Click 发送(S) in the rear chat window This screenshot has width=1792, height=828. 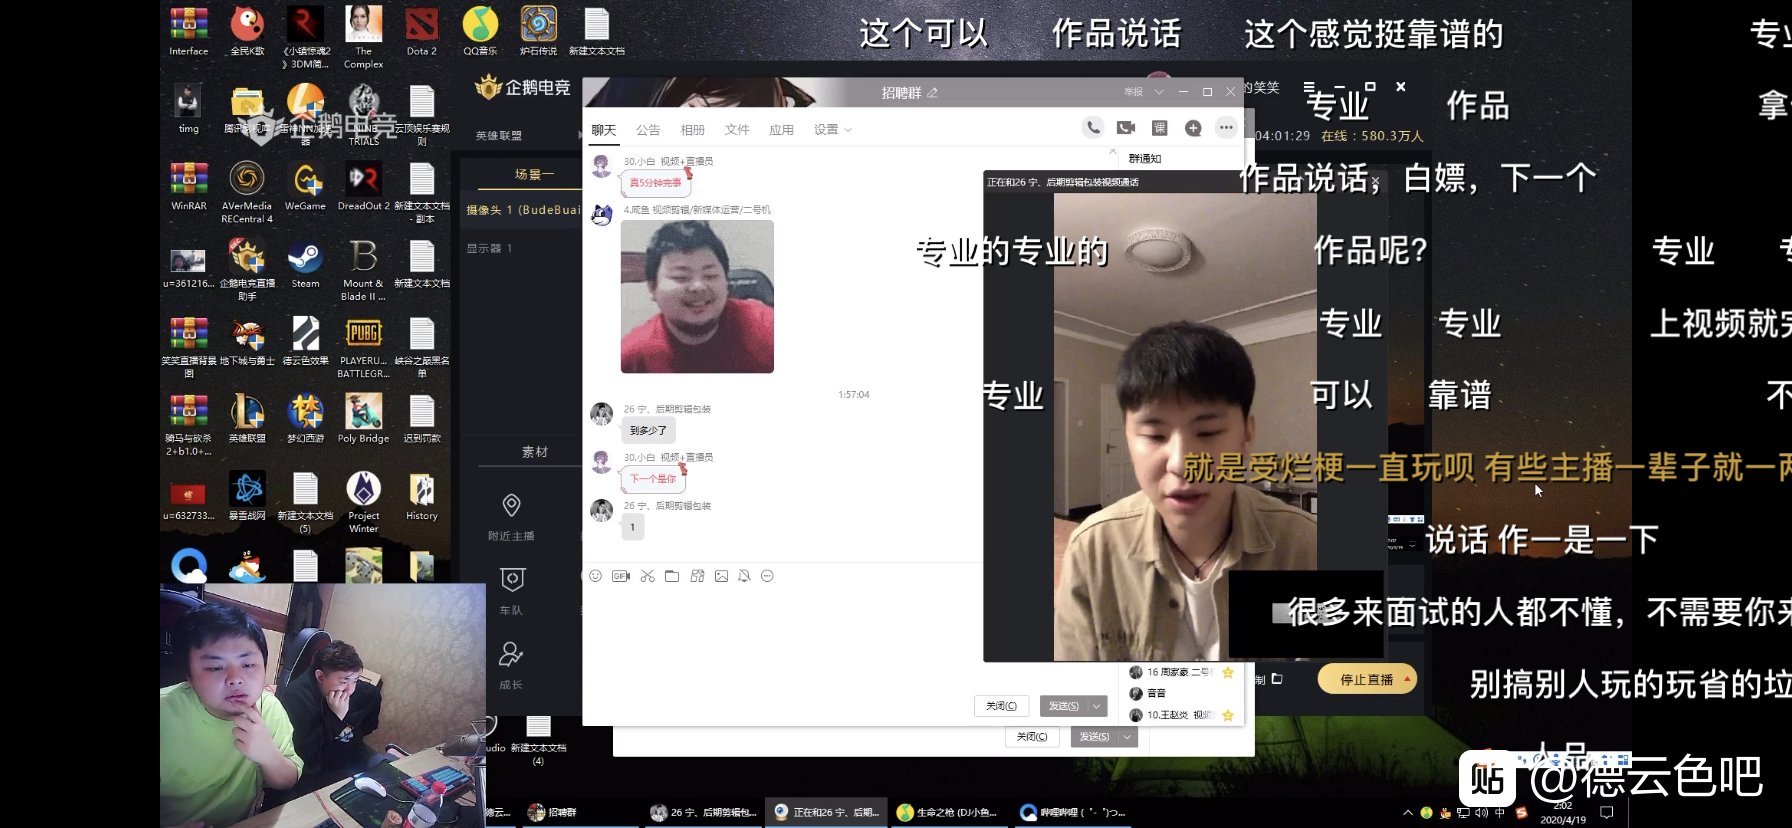(x=1095, y=737)
